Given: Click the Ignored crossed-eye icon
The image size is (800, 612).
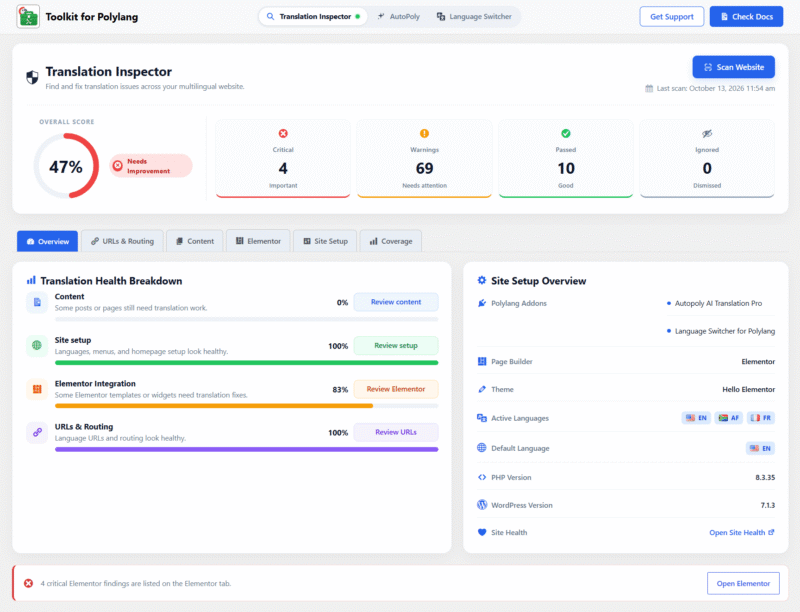Looking at the screenshot, I should [x=707, y=134].
